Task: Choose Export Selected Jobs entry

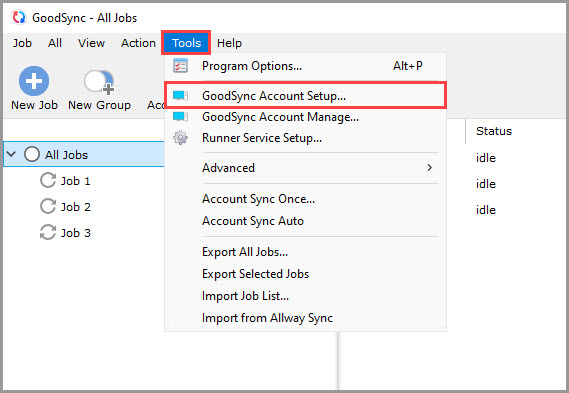Action: 305,274
